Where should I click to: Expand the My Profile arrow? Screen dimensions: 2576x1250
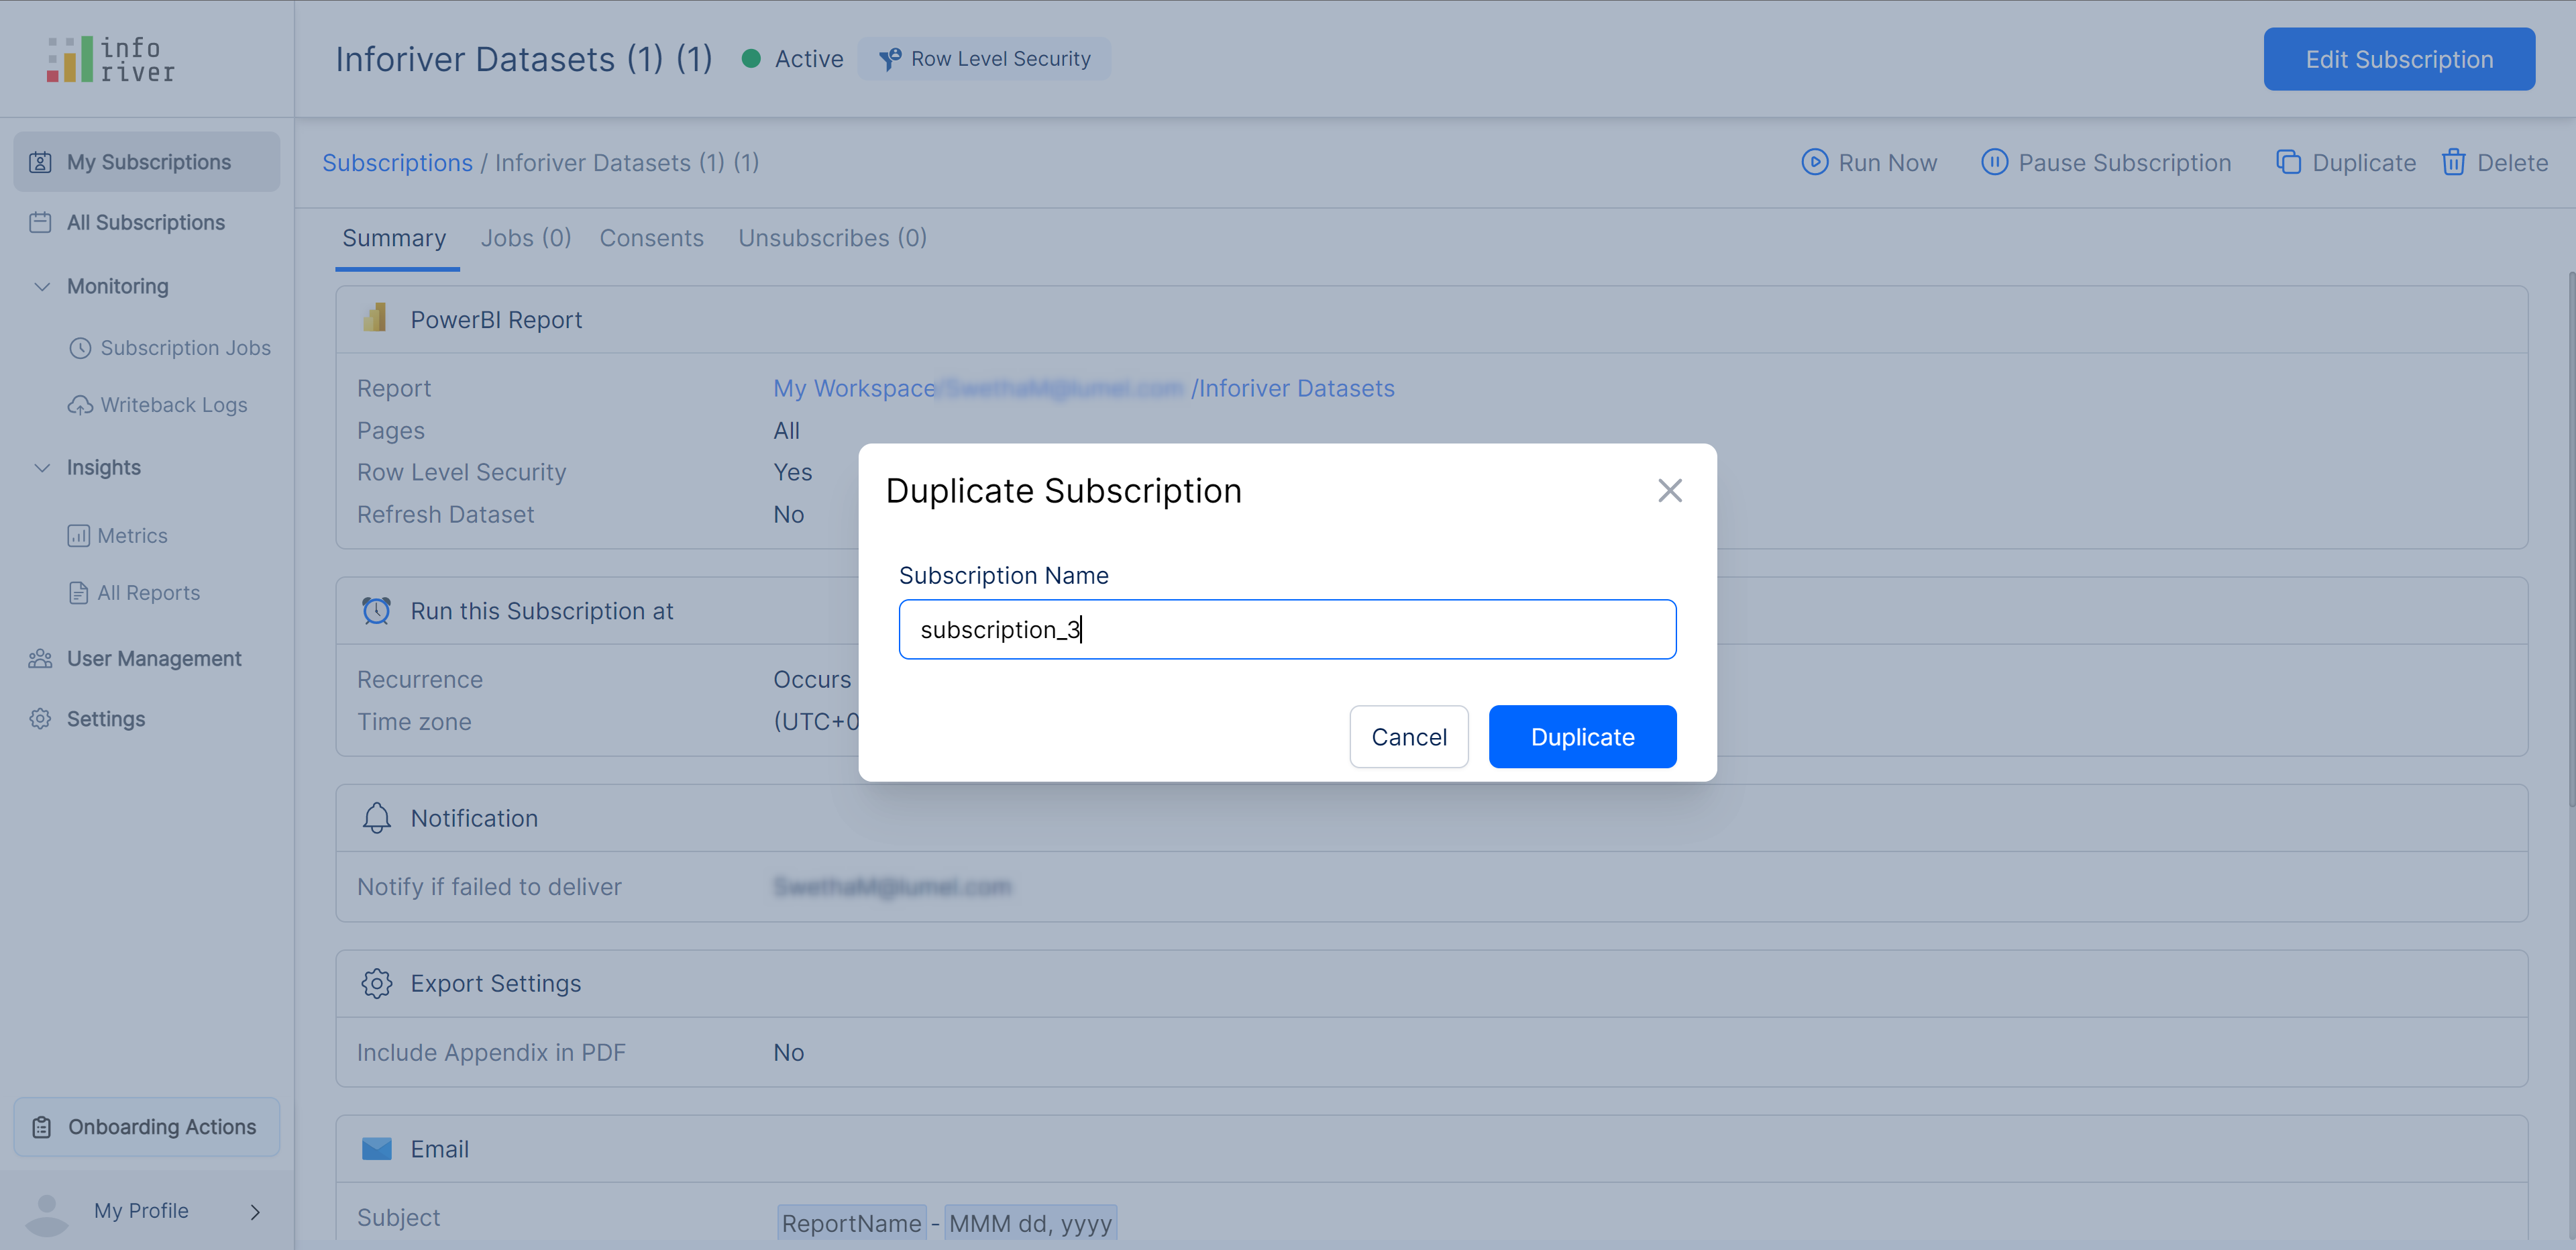pos(255,1211)
